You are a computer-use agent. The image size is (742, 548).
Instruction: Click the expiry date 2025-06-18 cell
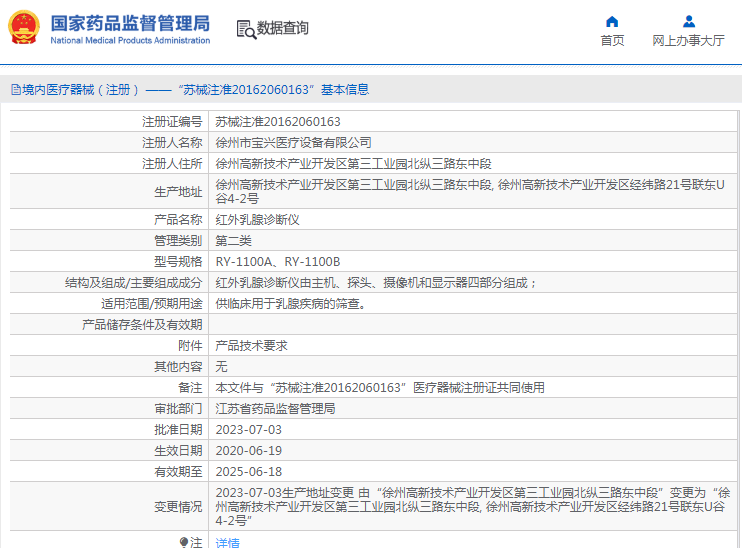tap(249, 471)
